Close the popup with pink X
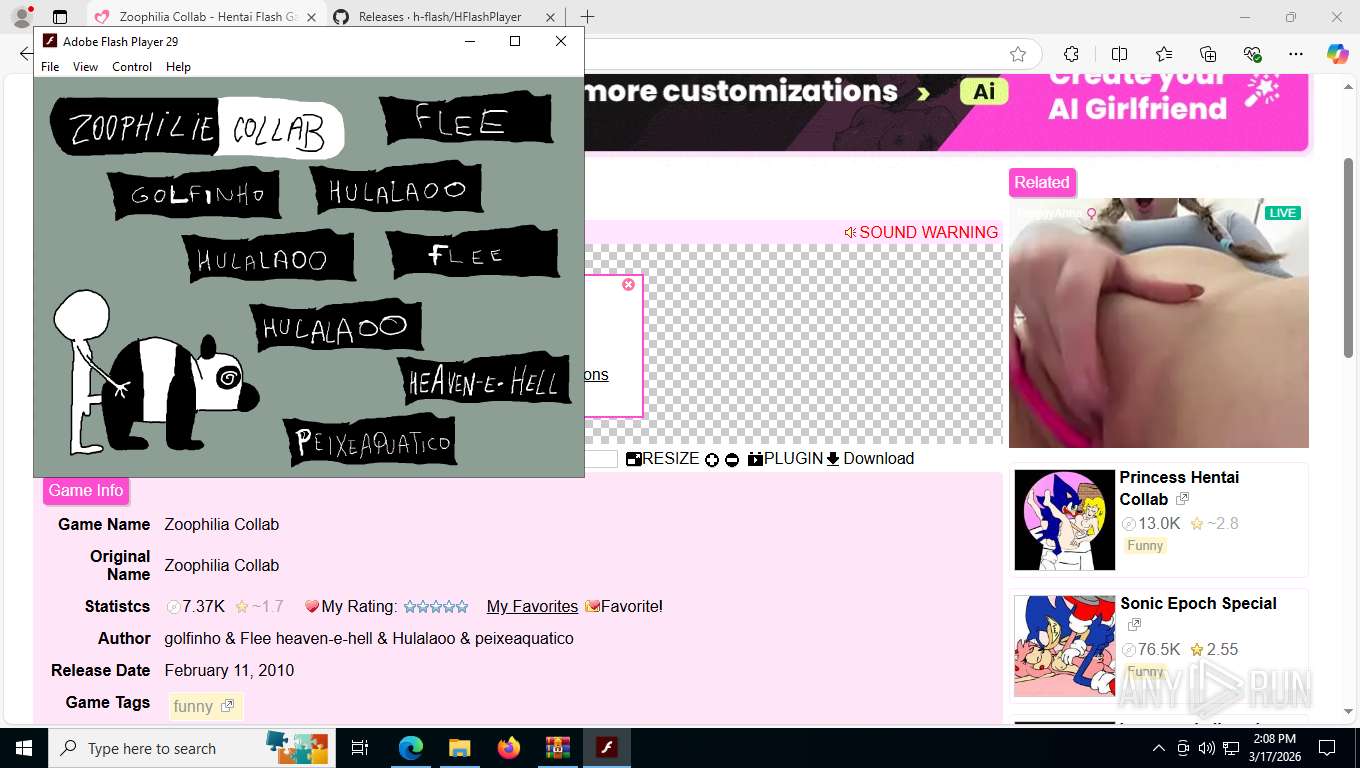Viewport: 1360px width, 768px height. click(628, 285)
